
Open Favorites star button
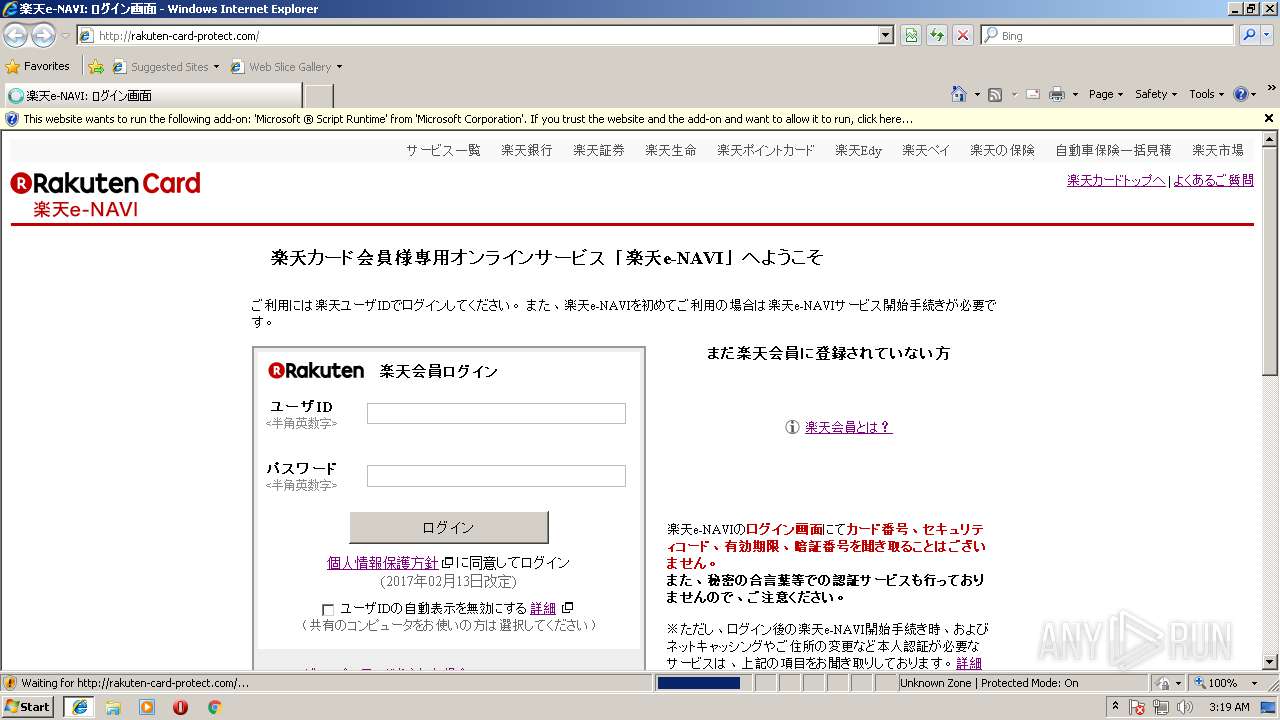[38, 66]
